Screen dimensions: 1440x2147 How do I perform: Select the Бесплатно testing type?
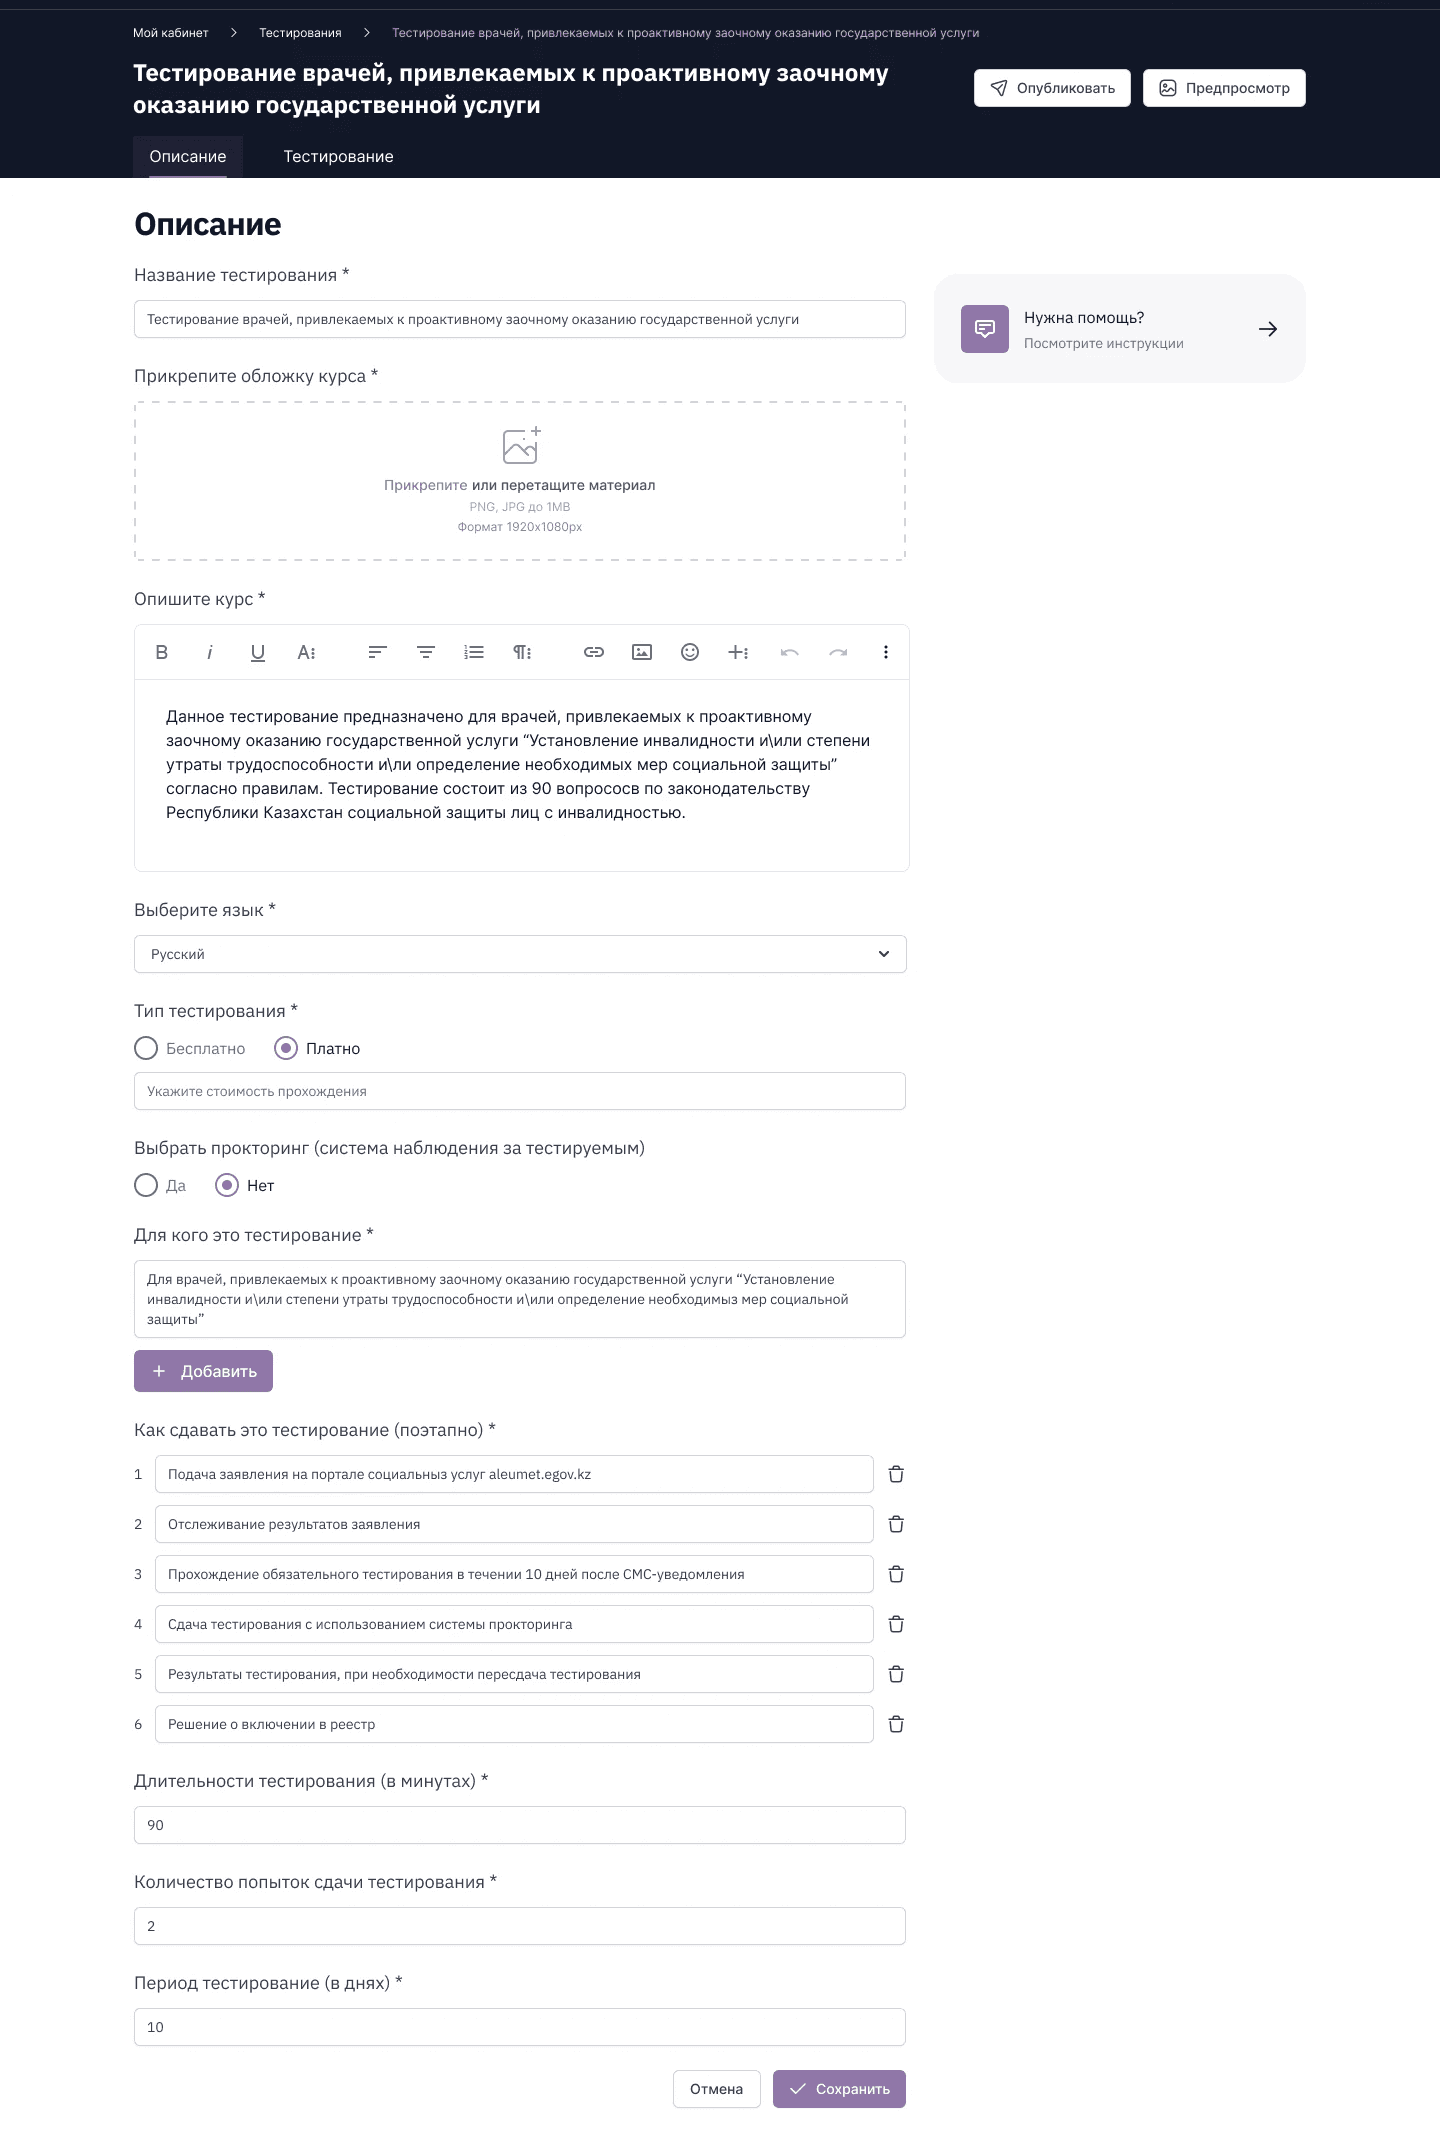coord(146,1048)
